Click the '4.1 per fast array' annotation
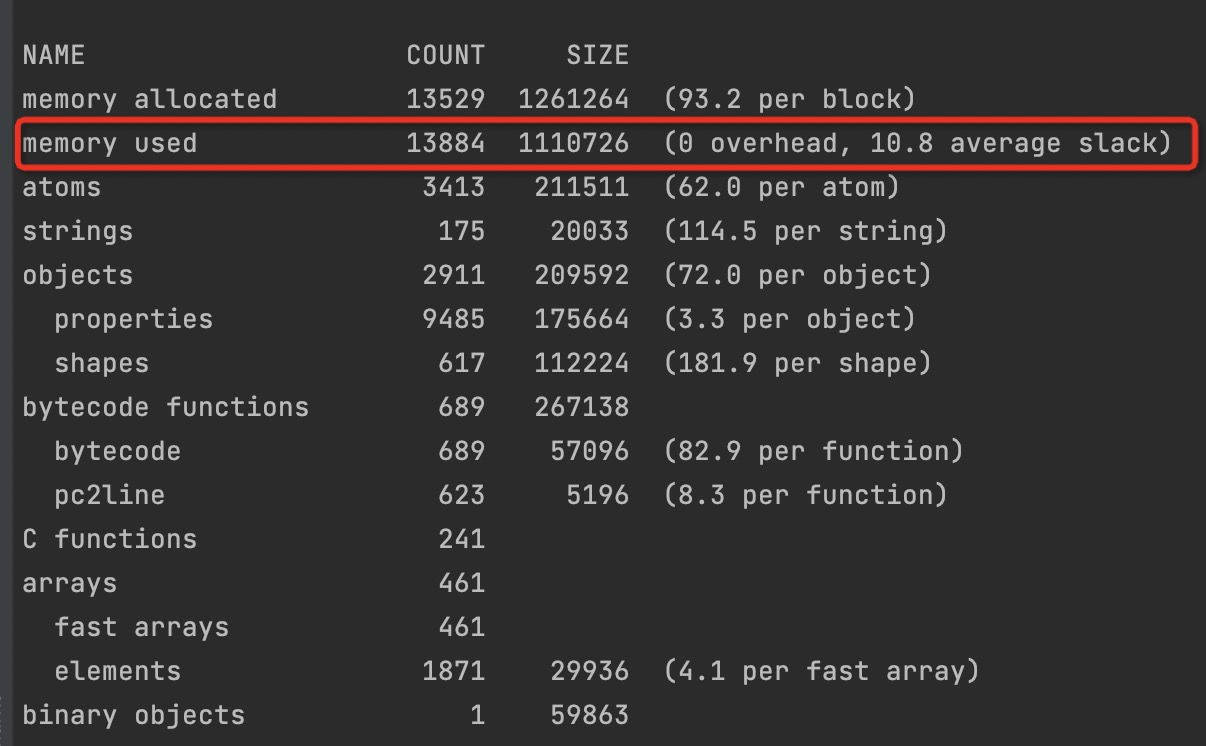The image size is (1206, 746). coord(821,671)
